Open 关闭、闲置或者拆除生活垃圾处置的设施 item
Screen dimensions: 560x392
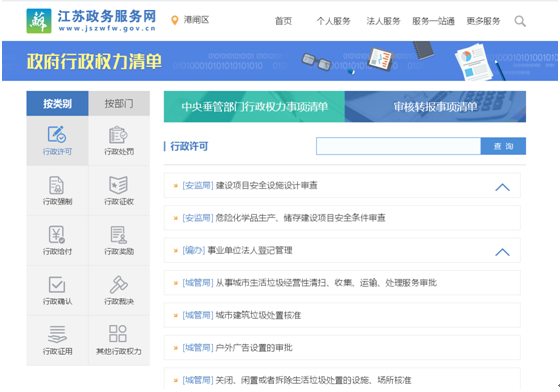[313, 380]
